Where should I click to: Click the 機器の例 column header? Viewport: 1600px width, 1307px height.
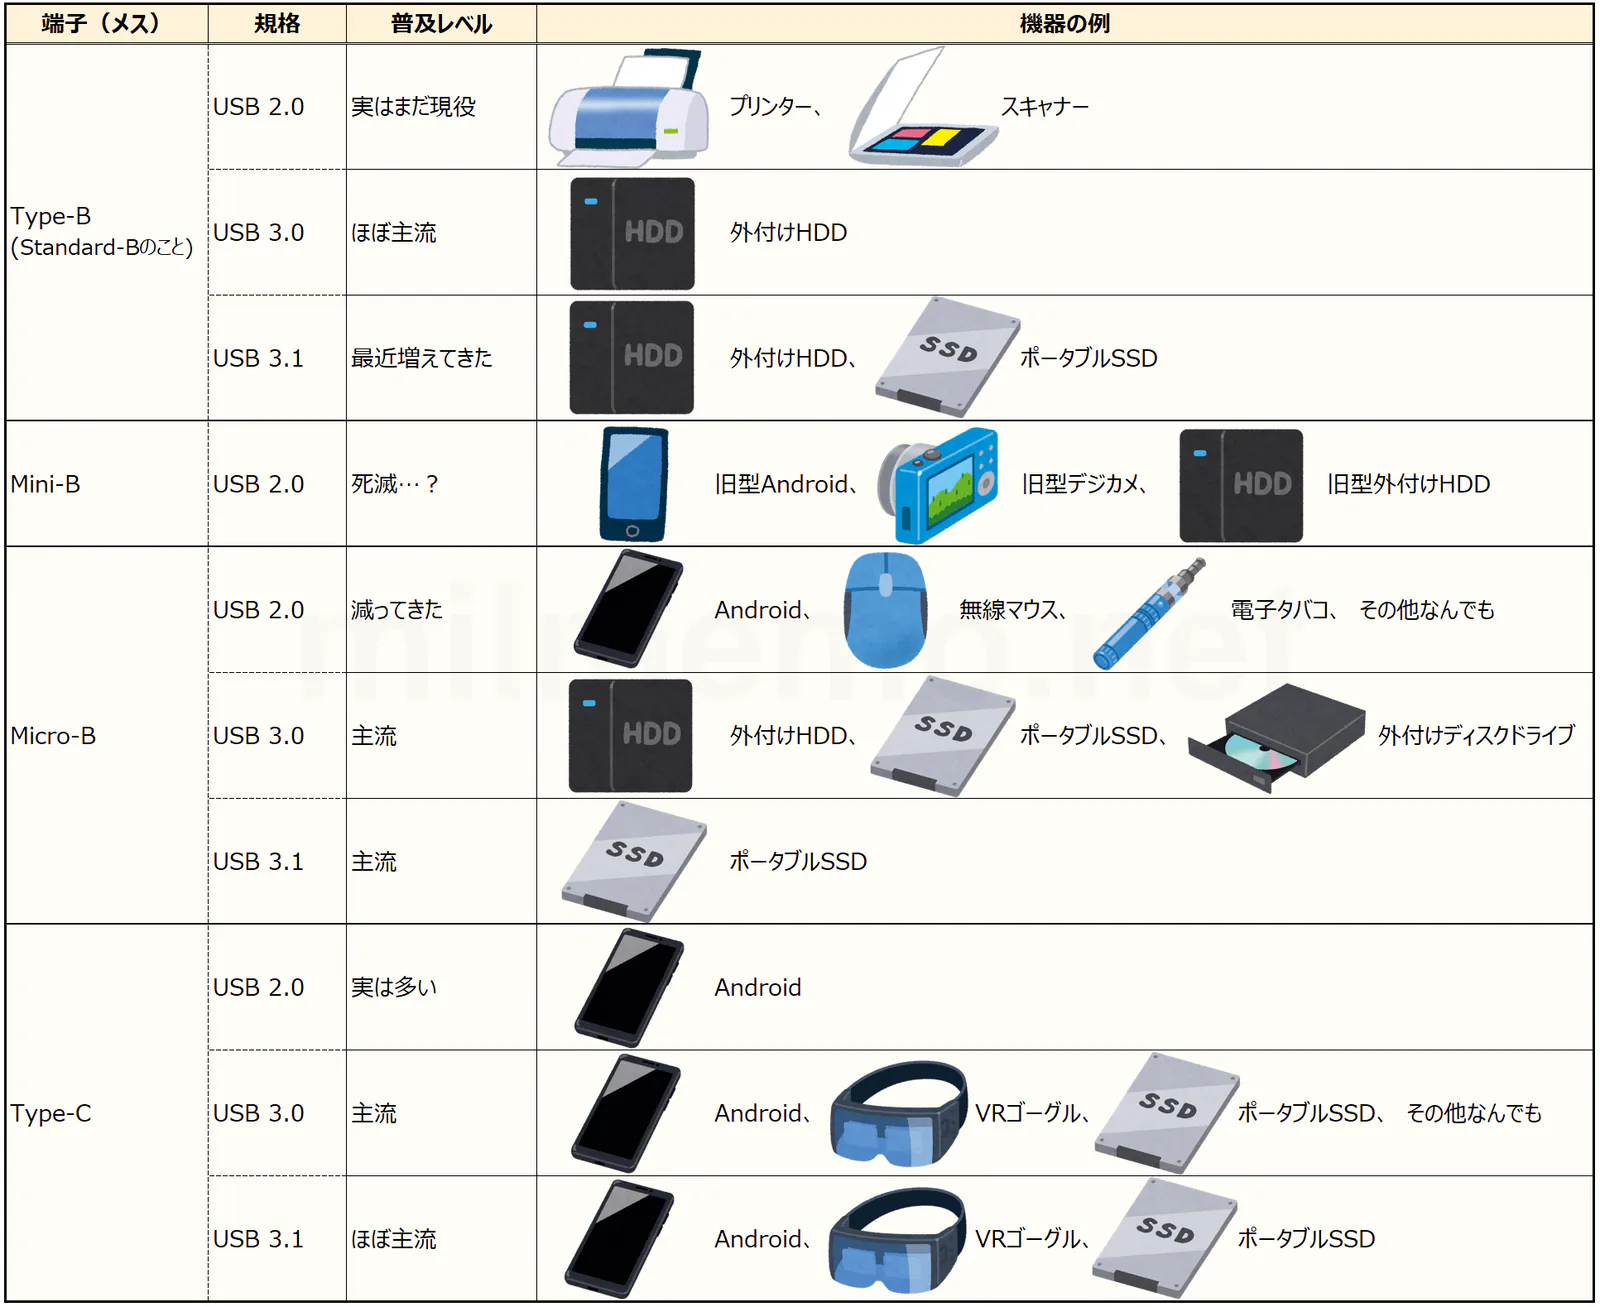pos(1064,23)
